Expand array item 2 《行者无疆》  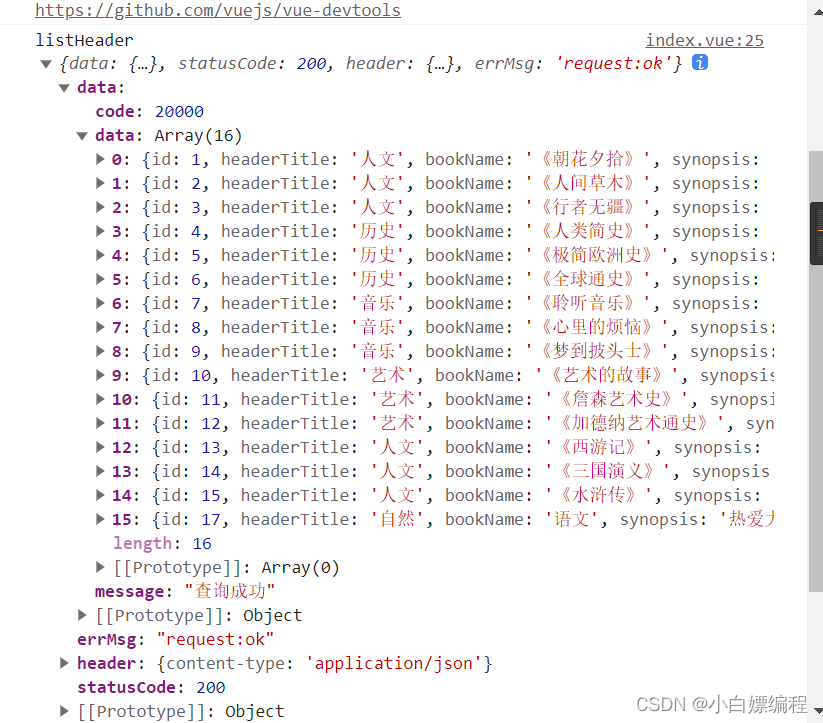click(x=100, y=207)
